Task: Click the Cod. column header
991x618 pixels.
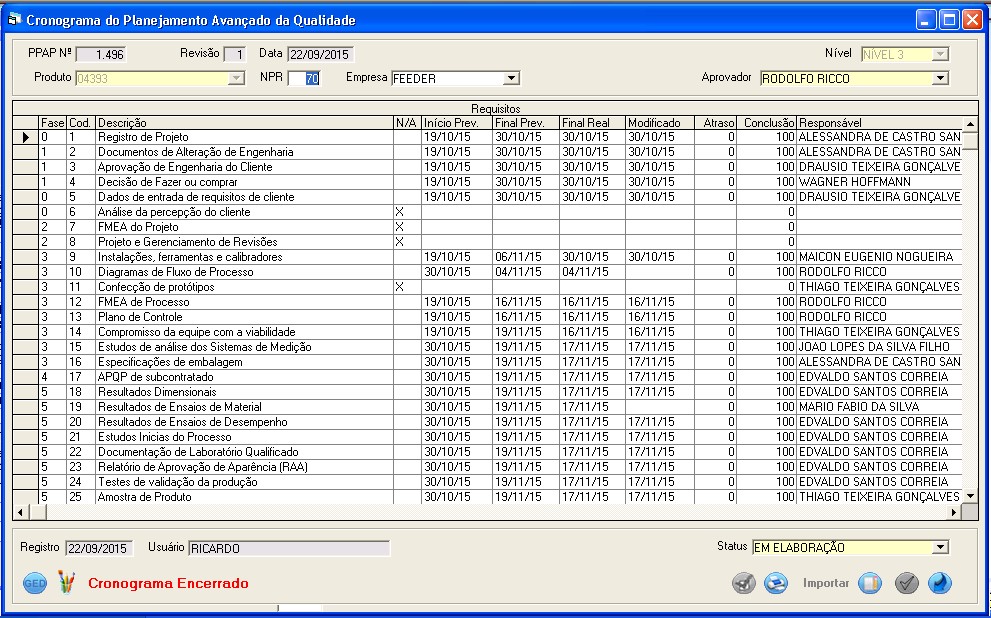Action: 81,123
